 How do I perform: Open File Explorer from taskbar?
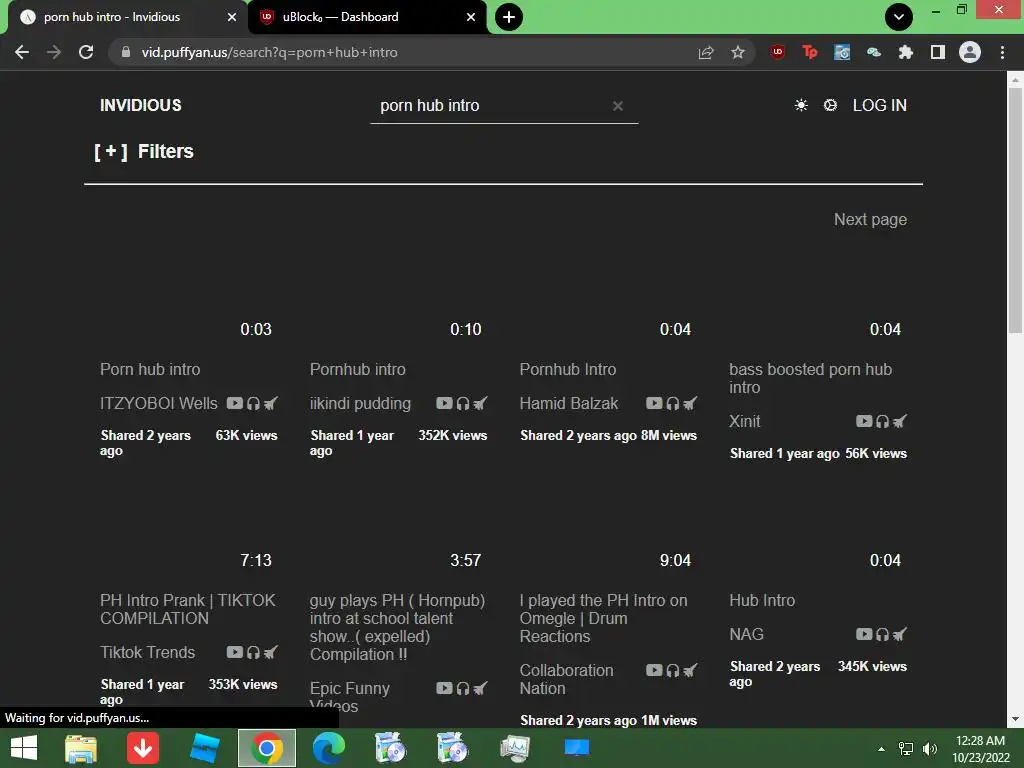tap(80, 748)
